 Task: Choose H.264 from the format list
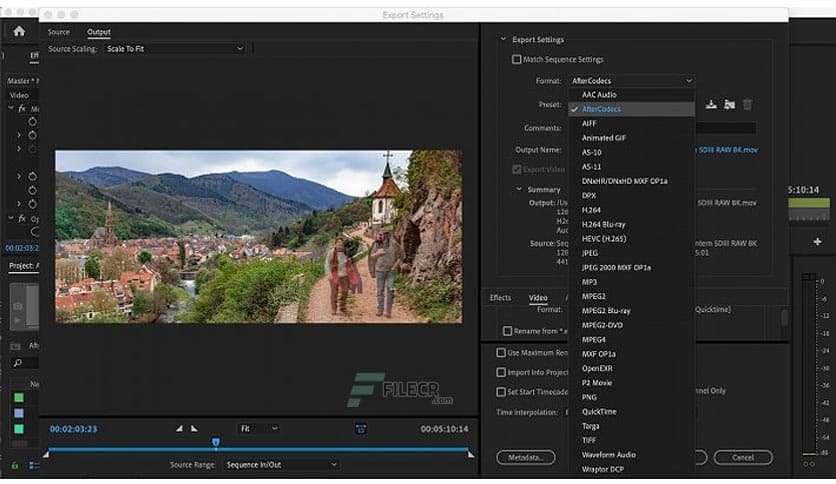tap(592, 210)
